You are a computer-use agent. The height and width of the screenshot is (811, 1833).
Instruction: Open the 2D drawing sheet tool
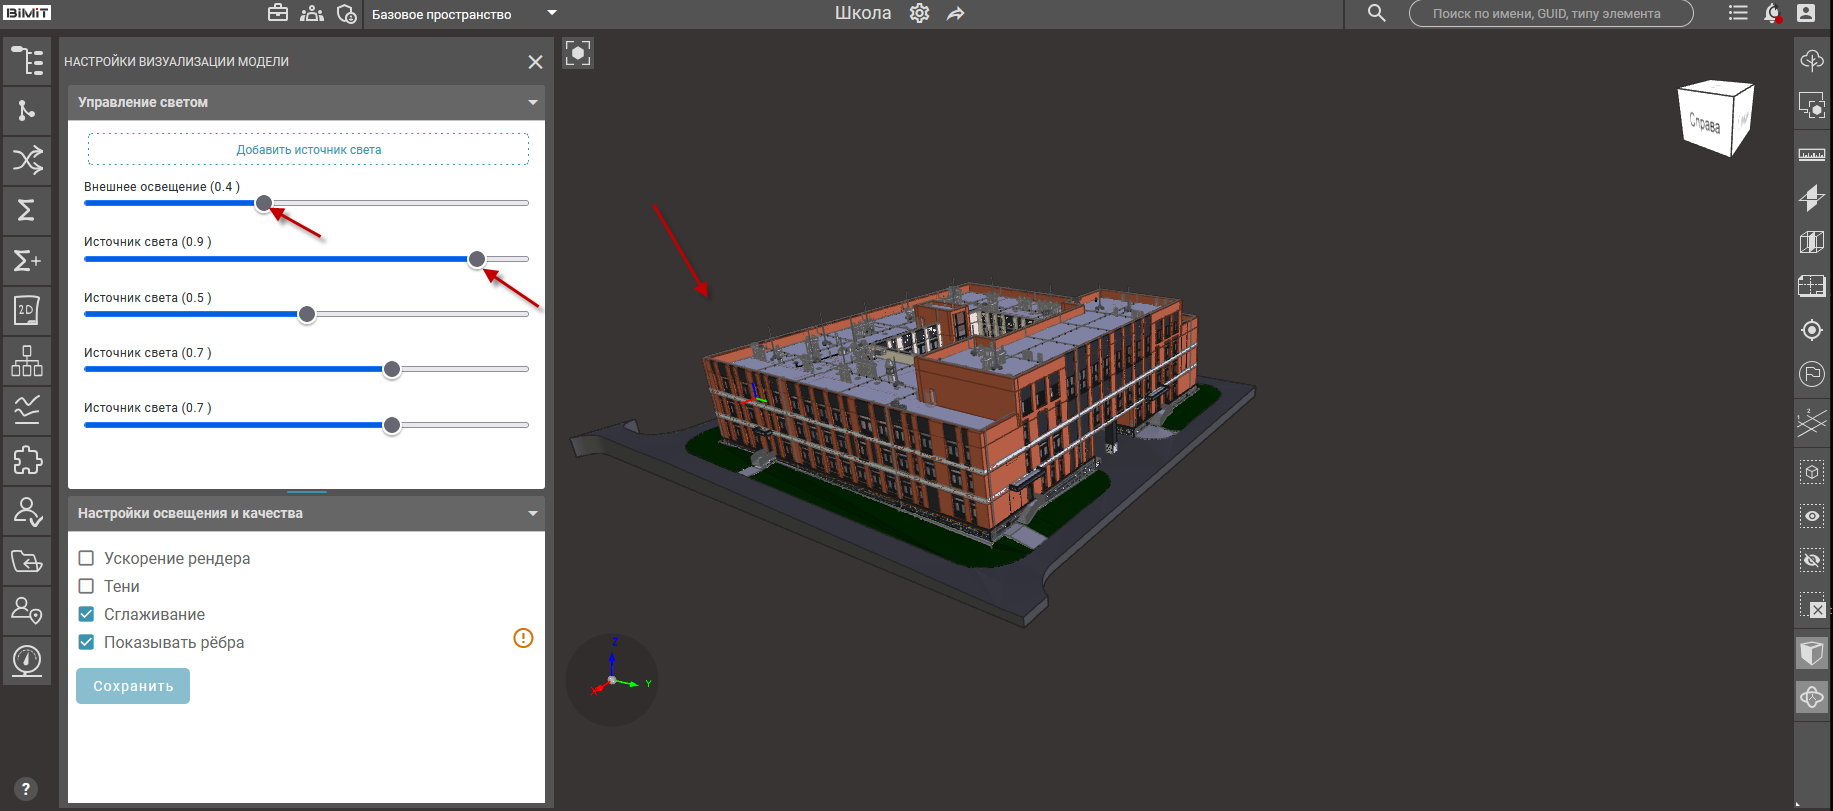click(x=27, y=310)
